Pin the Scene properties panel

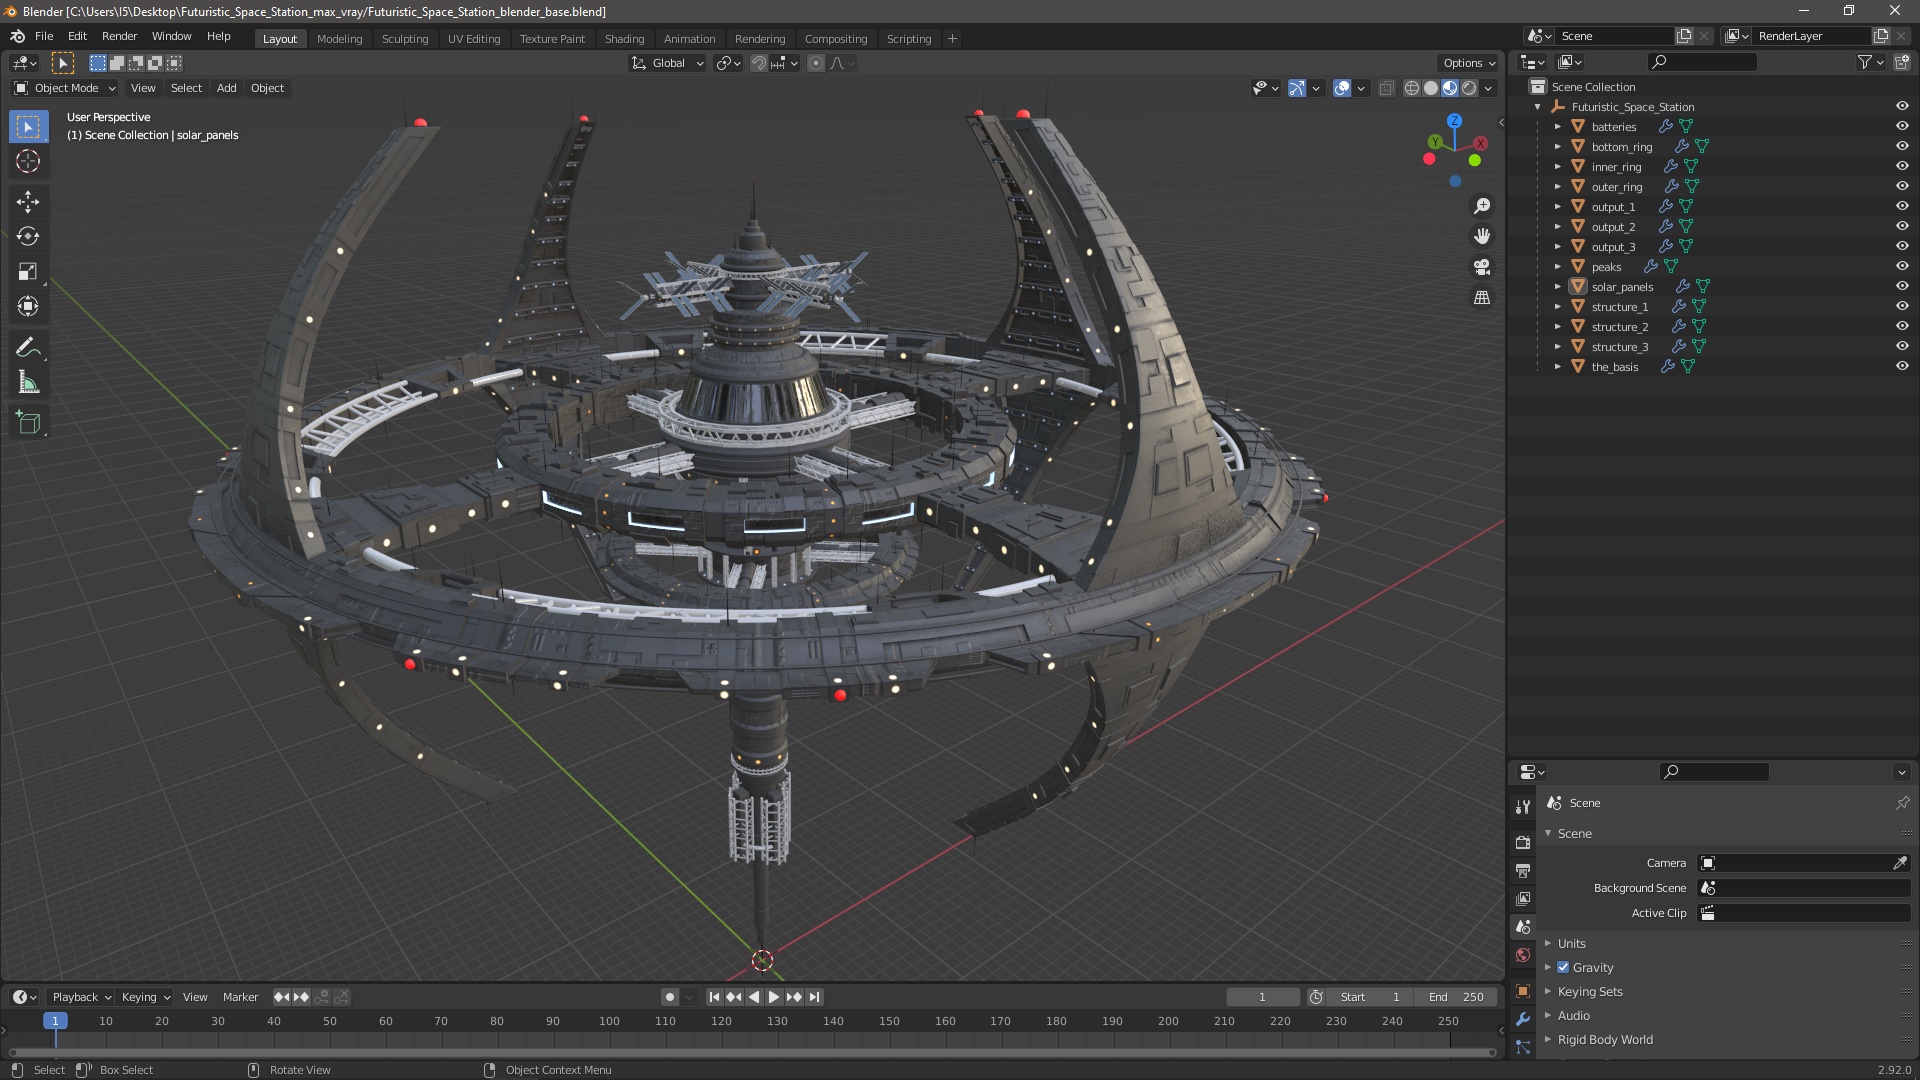(1902, 803)
